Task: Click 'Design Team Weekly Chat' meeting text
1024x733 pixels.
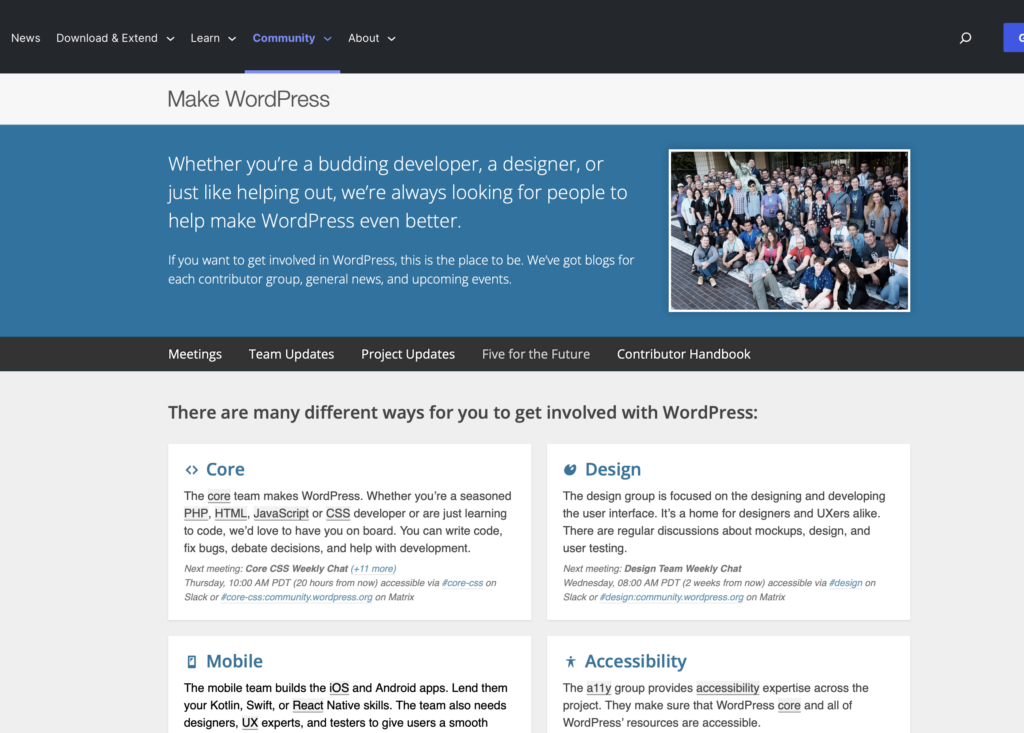Action: (x=682, y=569)
